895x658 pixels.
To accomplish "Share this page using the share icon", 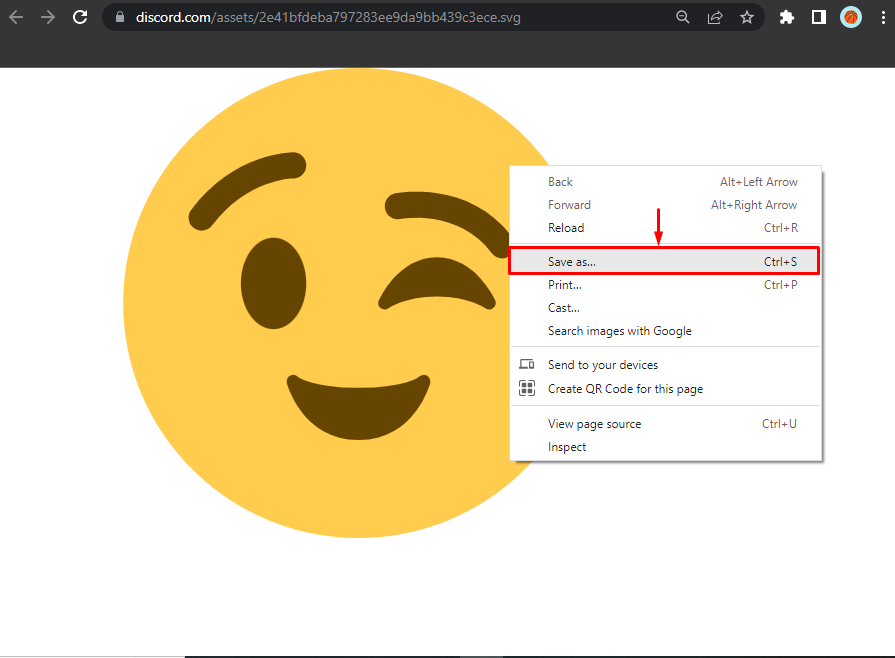I will point(715,17).
